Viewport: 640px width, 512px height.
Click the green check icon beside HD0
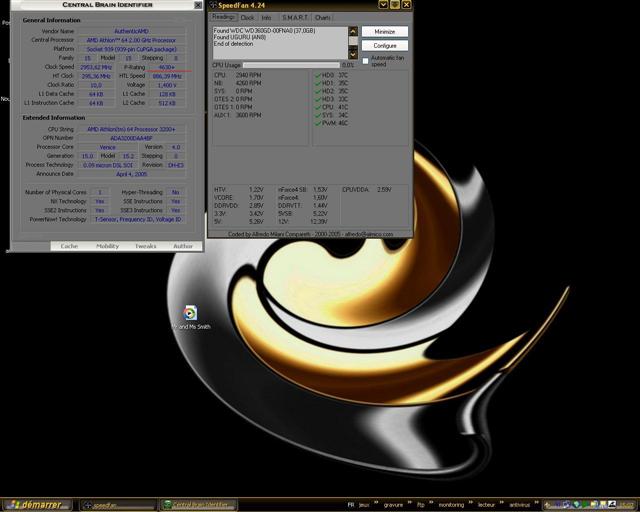pos(318,75)
